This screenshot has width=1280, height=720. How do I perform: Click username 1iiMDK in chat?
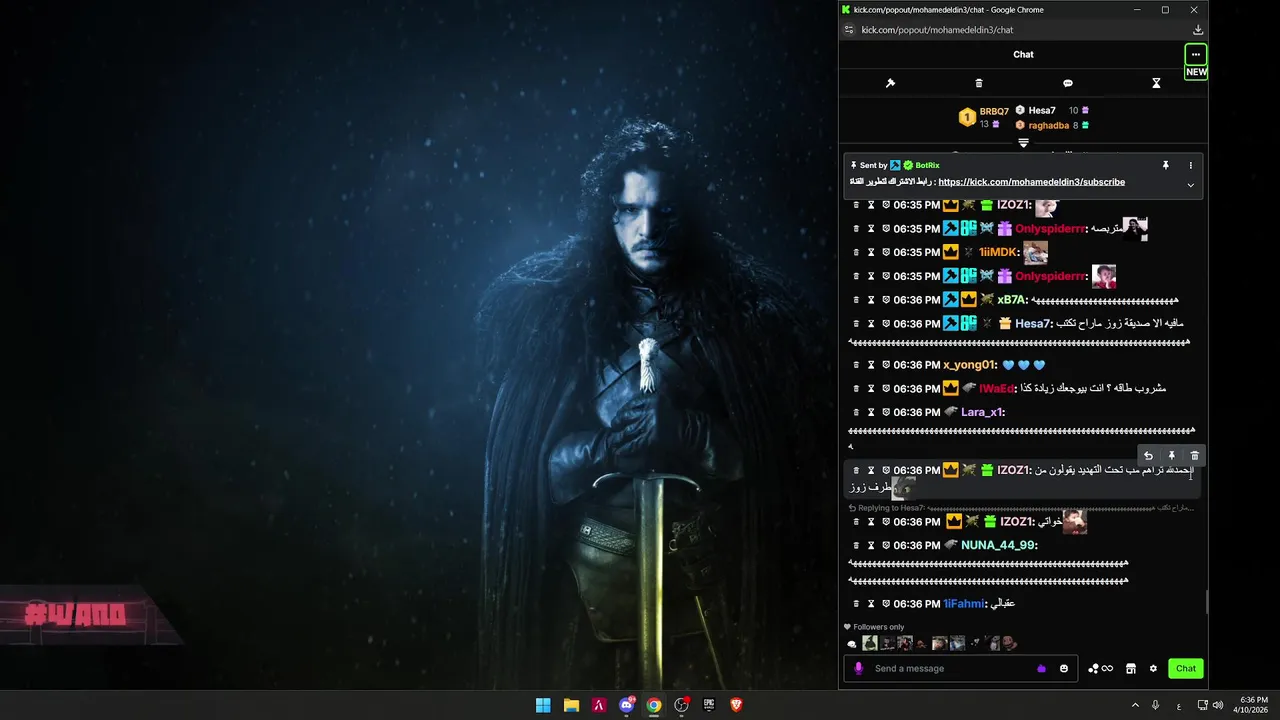click(x=1000, y=253)
